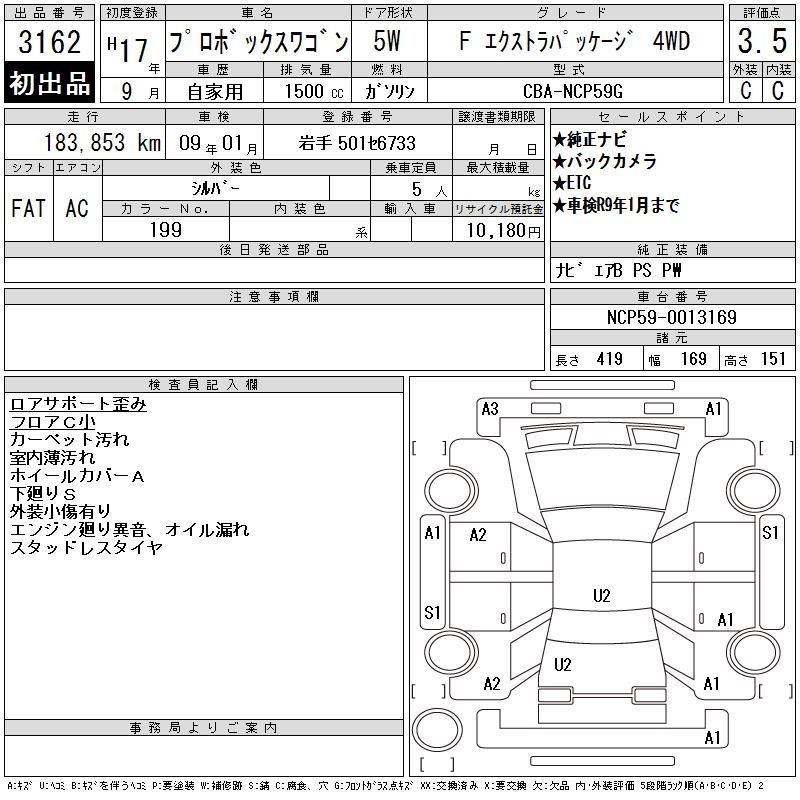Click the 検査員記入欄 section header
Screen dimensions: 800x800
[204, 385]
